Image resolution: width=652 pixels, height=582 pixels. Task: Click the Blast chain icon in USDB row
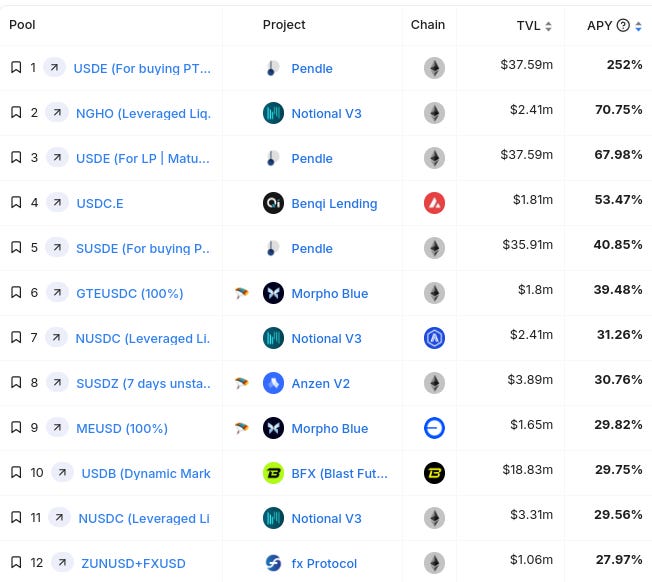434,473
